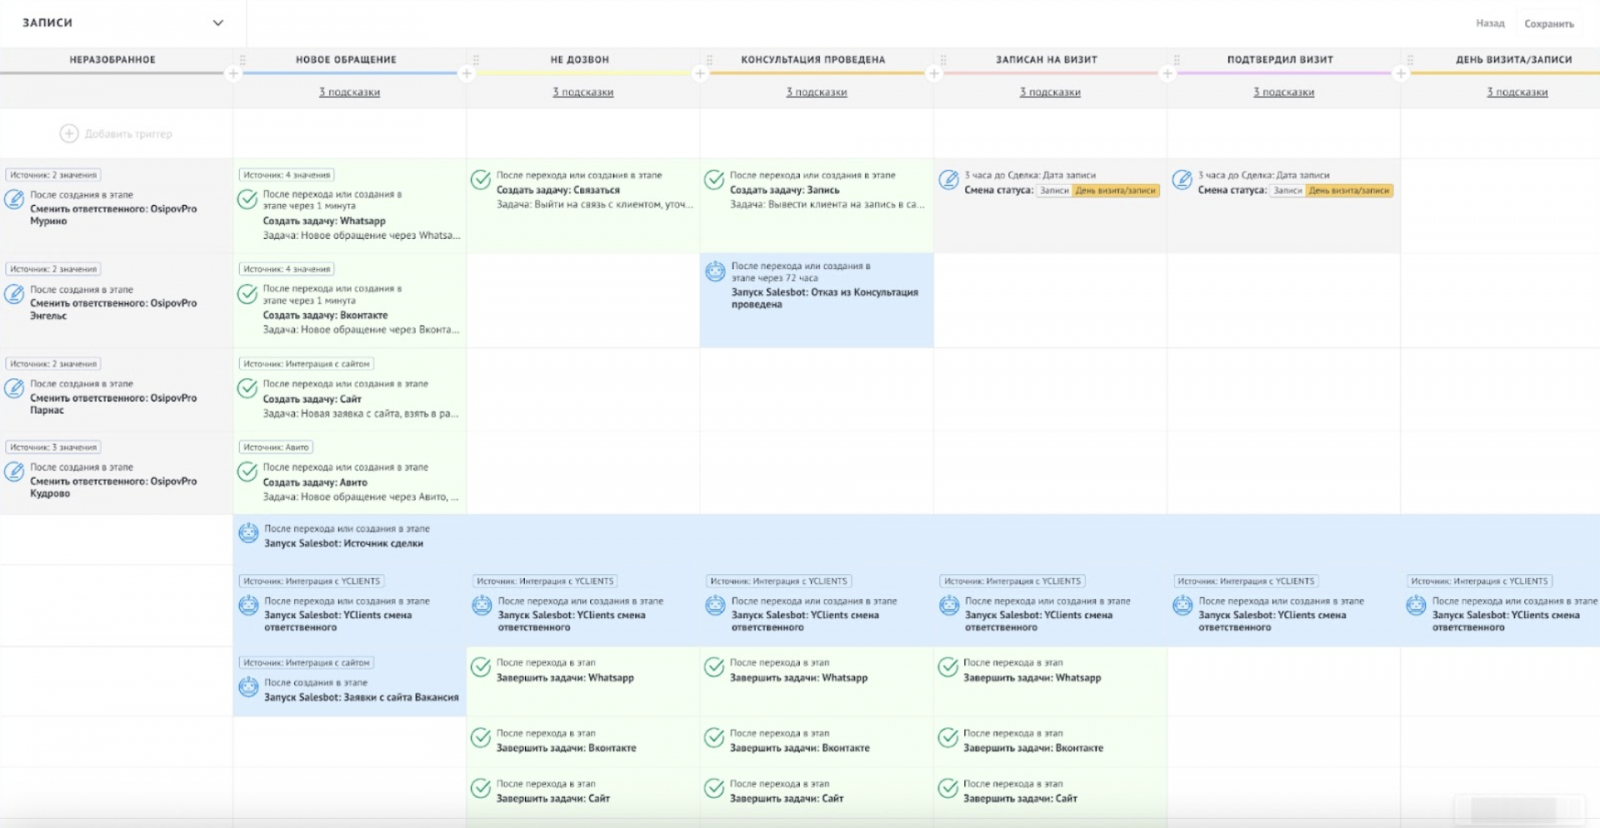1600x828 pixels.
Task: Click robot icon of Отказ из Консультация trigger
Action: pos(715,271)
